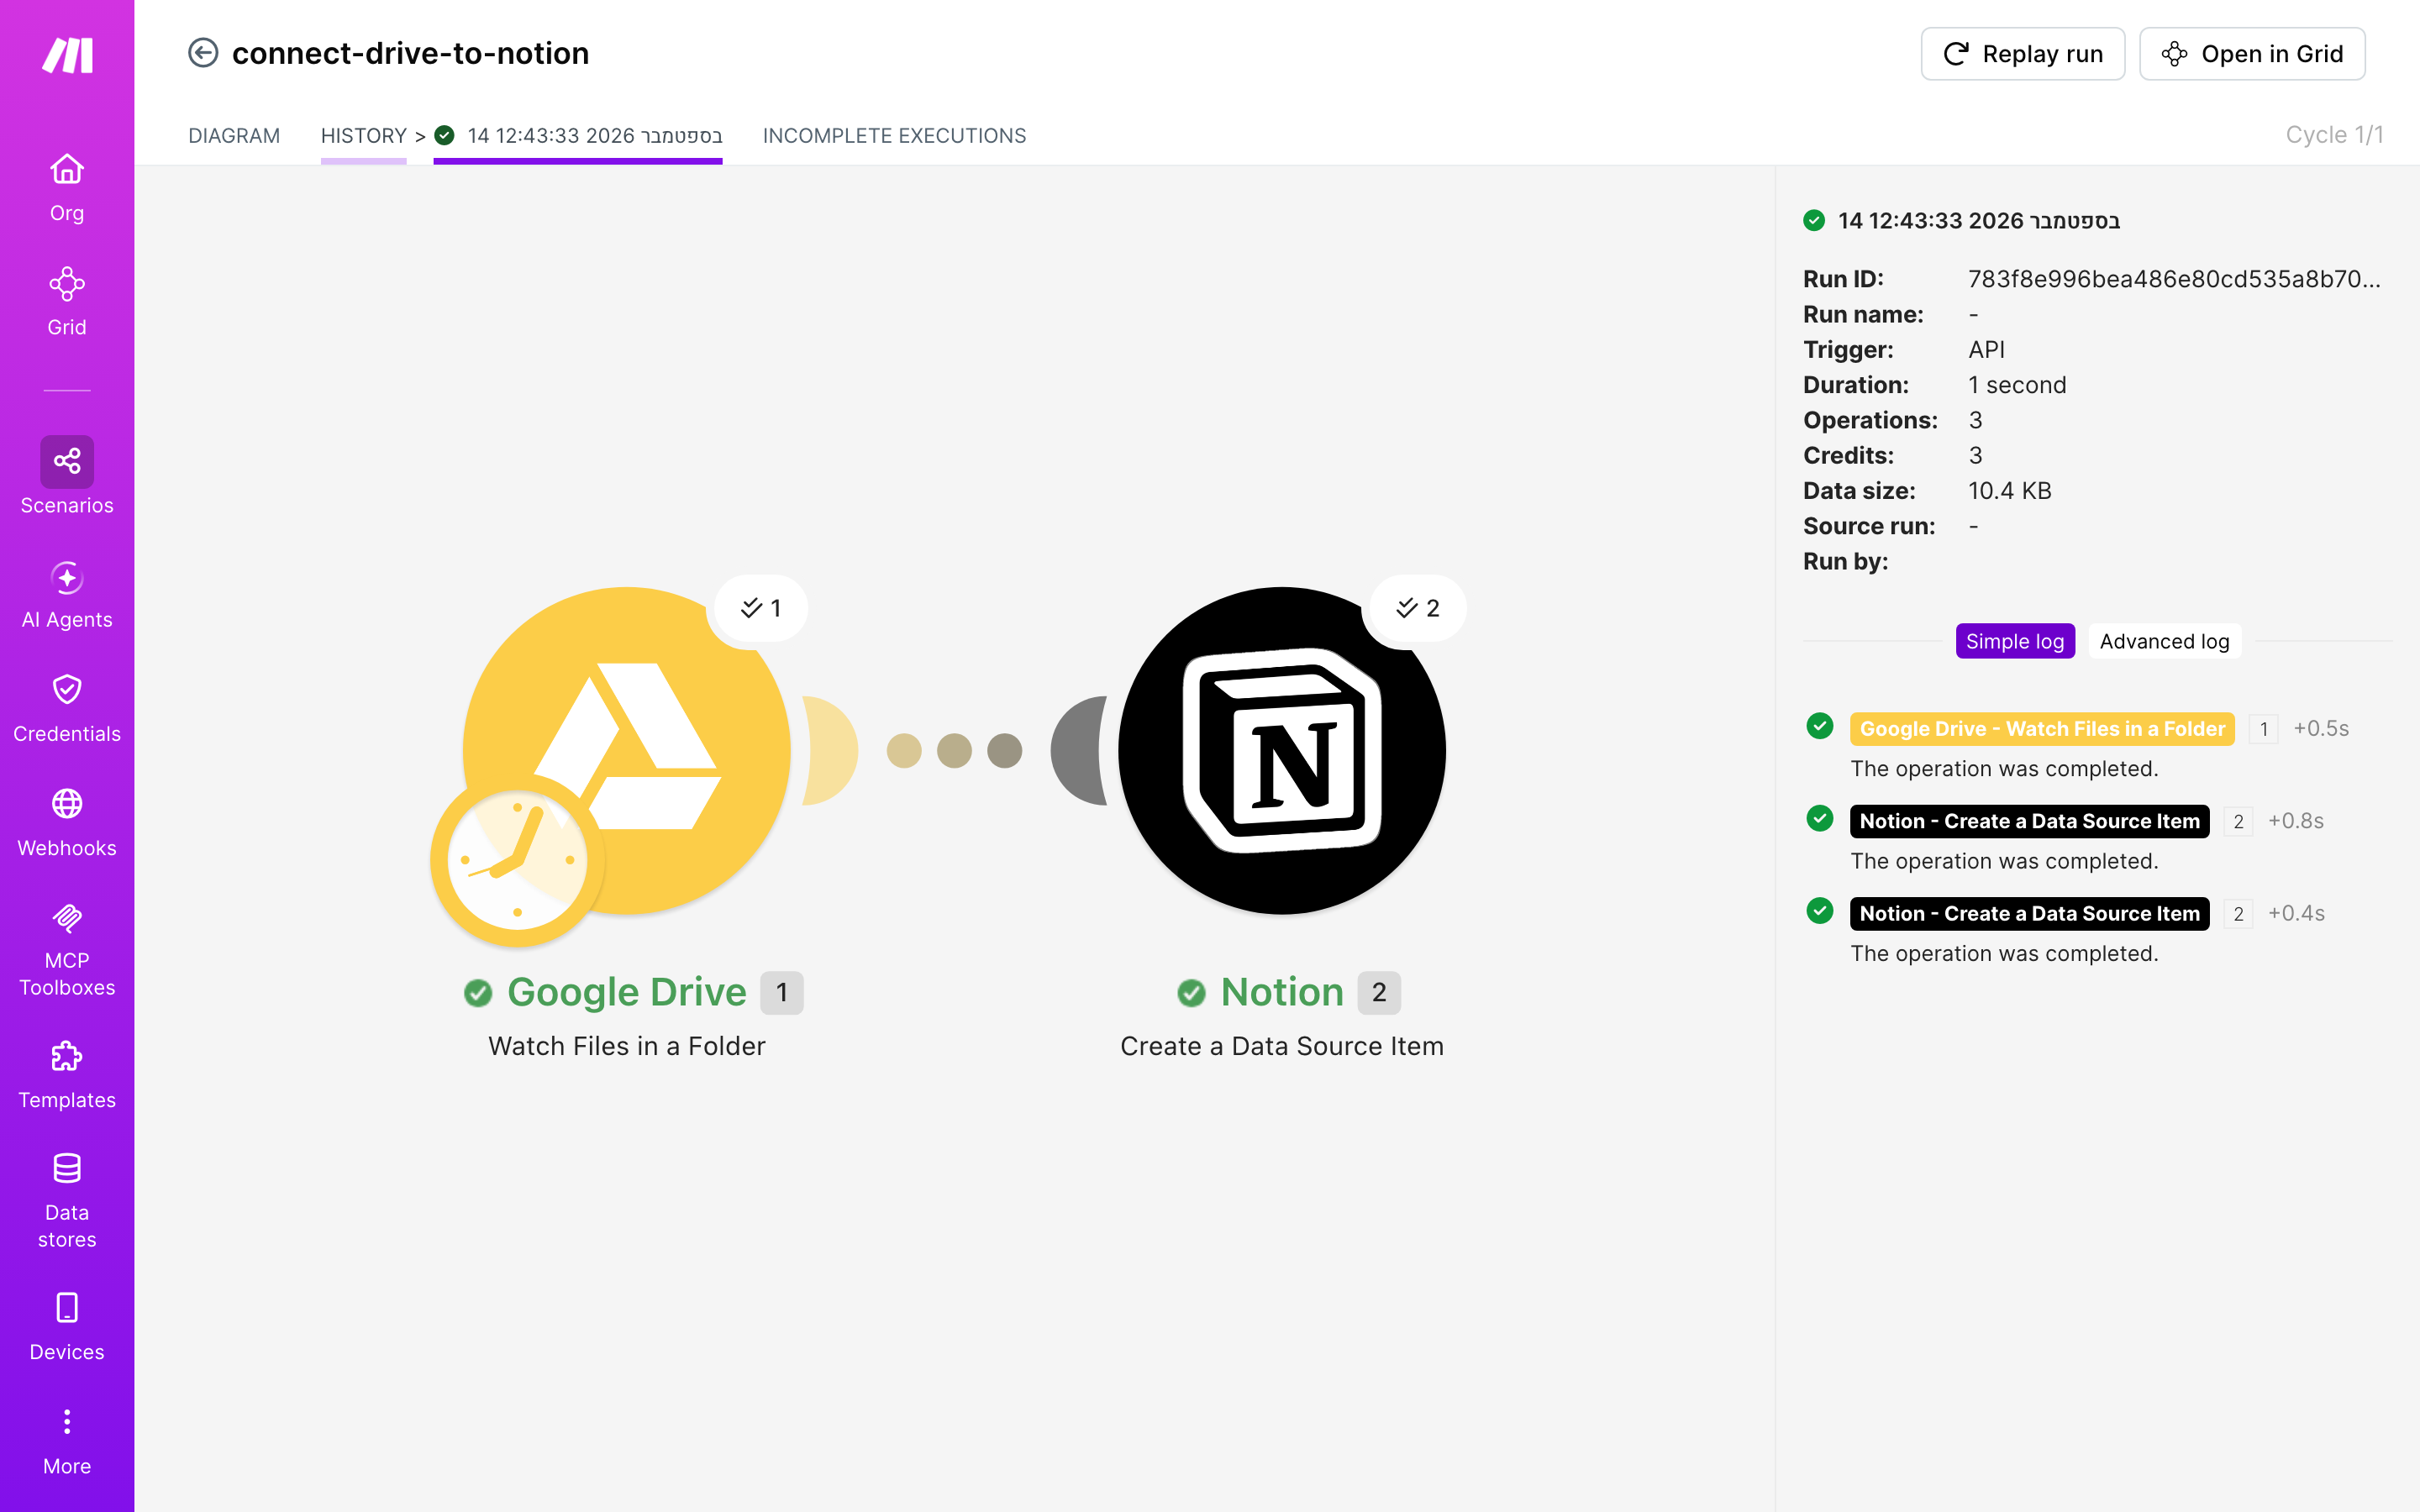Switch to Simple log
The height and width of the screenshot is (1512, 2420).
2015,641
